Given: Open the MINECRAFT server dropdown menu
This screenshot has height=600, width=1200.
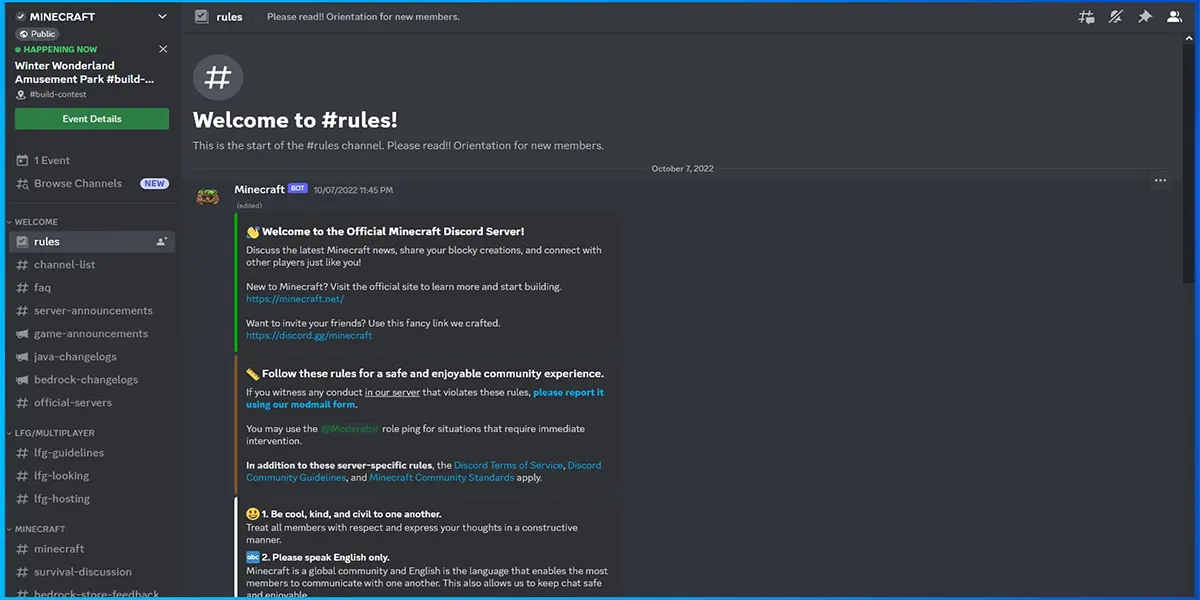Looking at the screenshot, I should pos(163,17).
